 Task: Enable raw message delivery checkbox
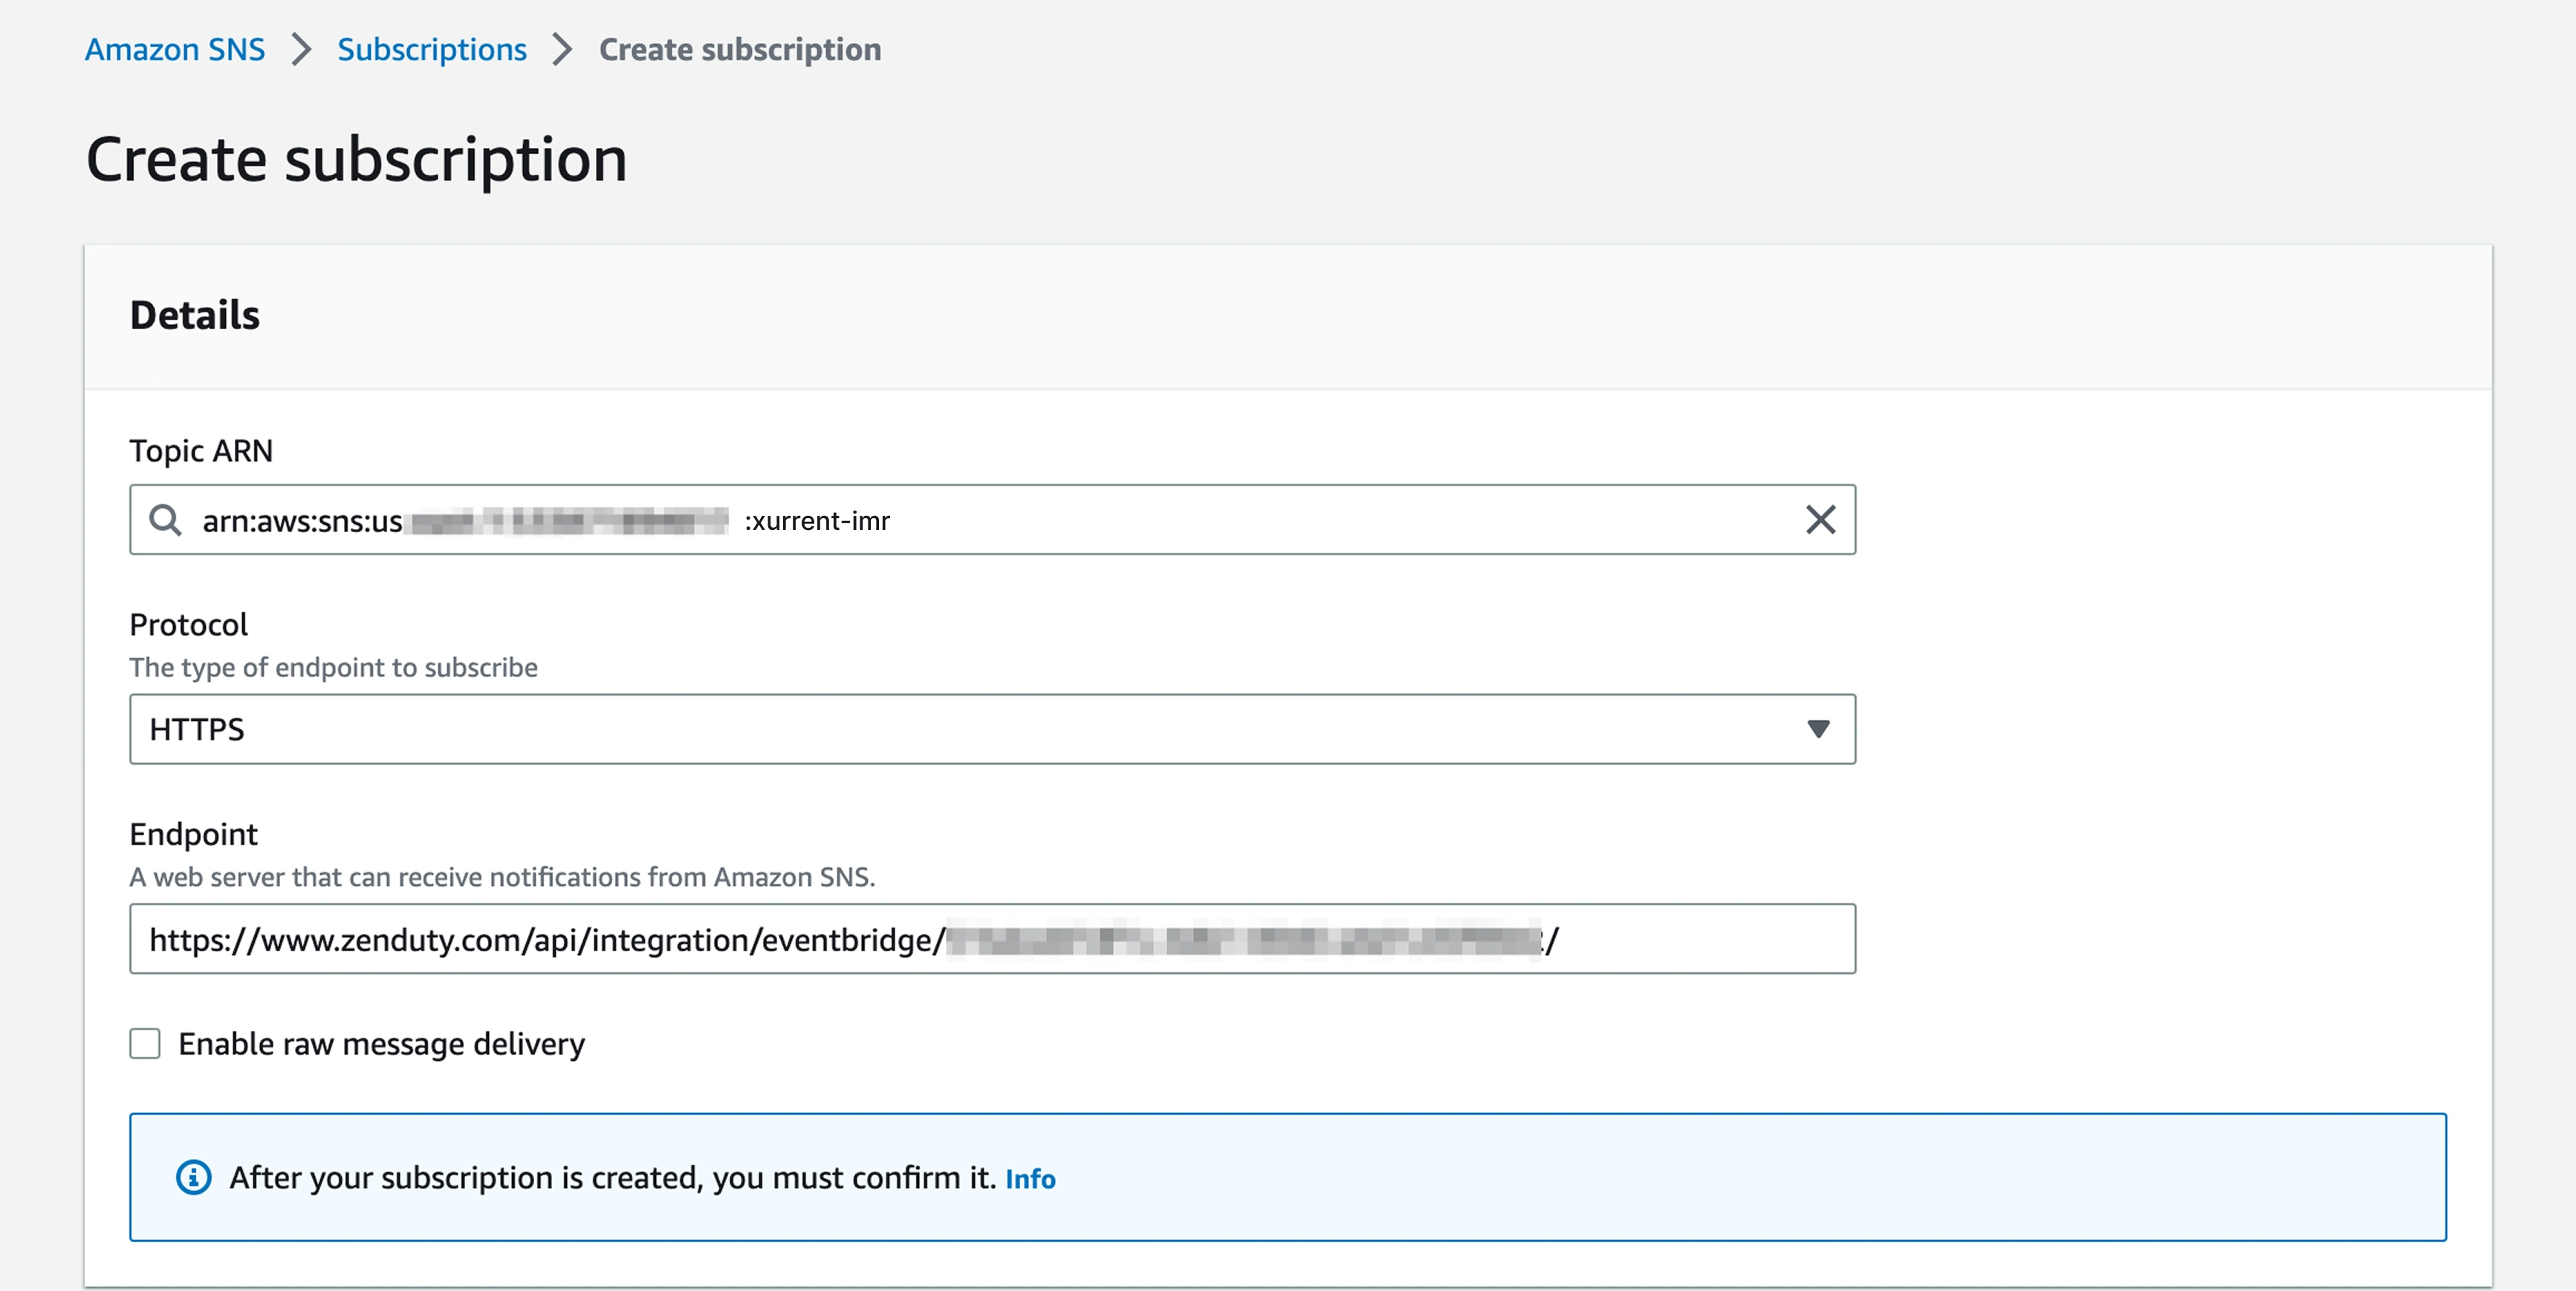[x=145, y=1043]
